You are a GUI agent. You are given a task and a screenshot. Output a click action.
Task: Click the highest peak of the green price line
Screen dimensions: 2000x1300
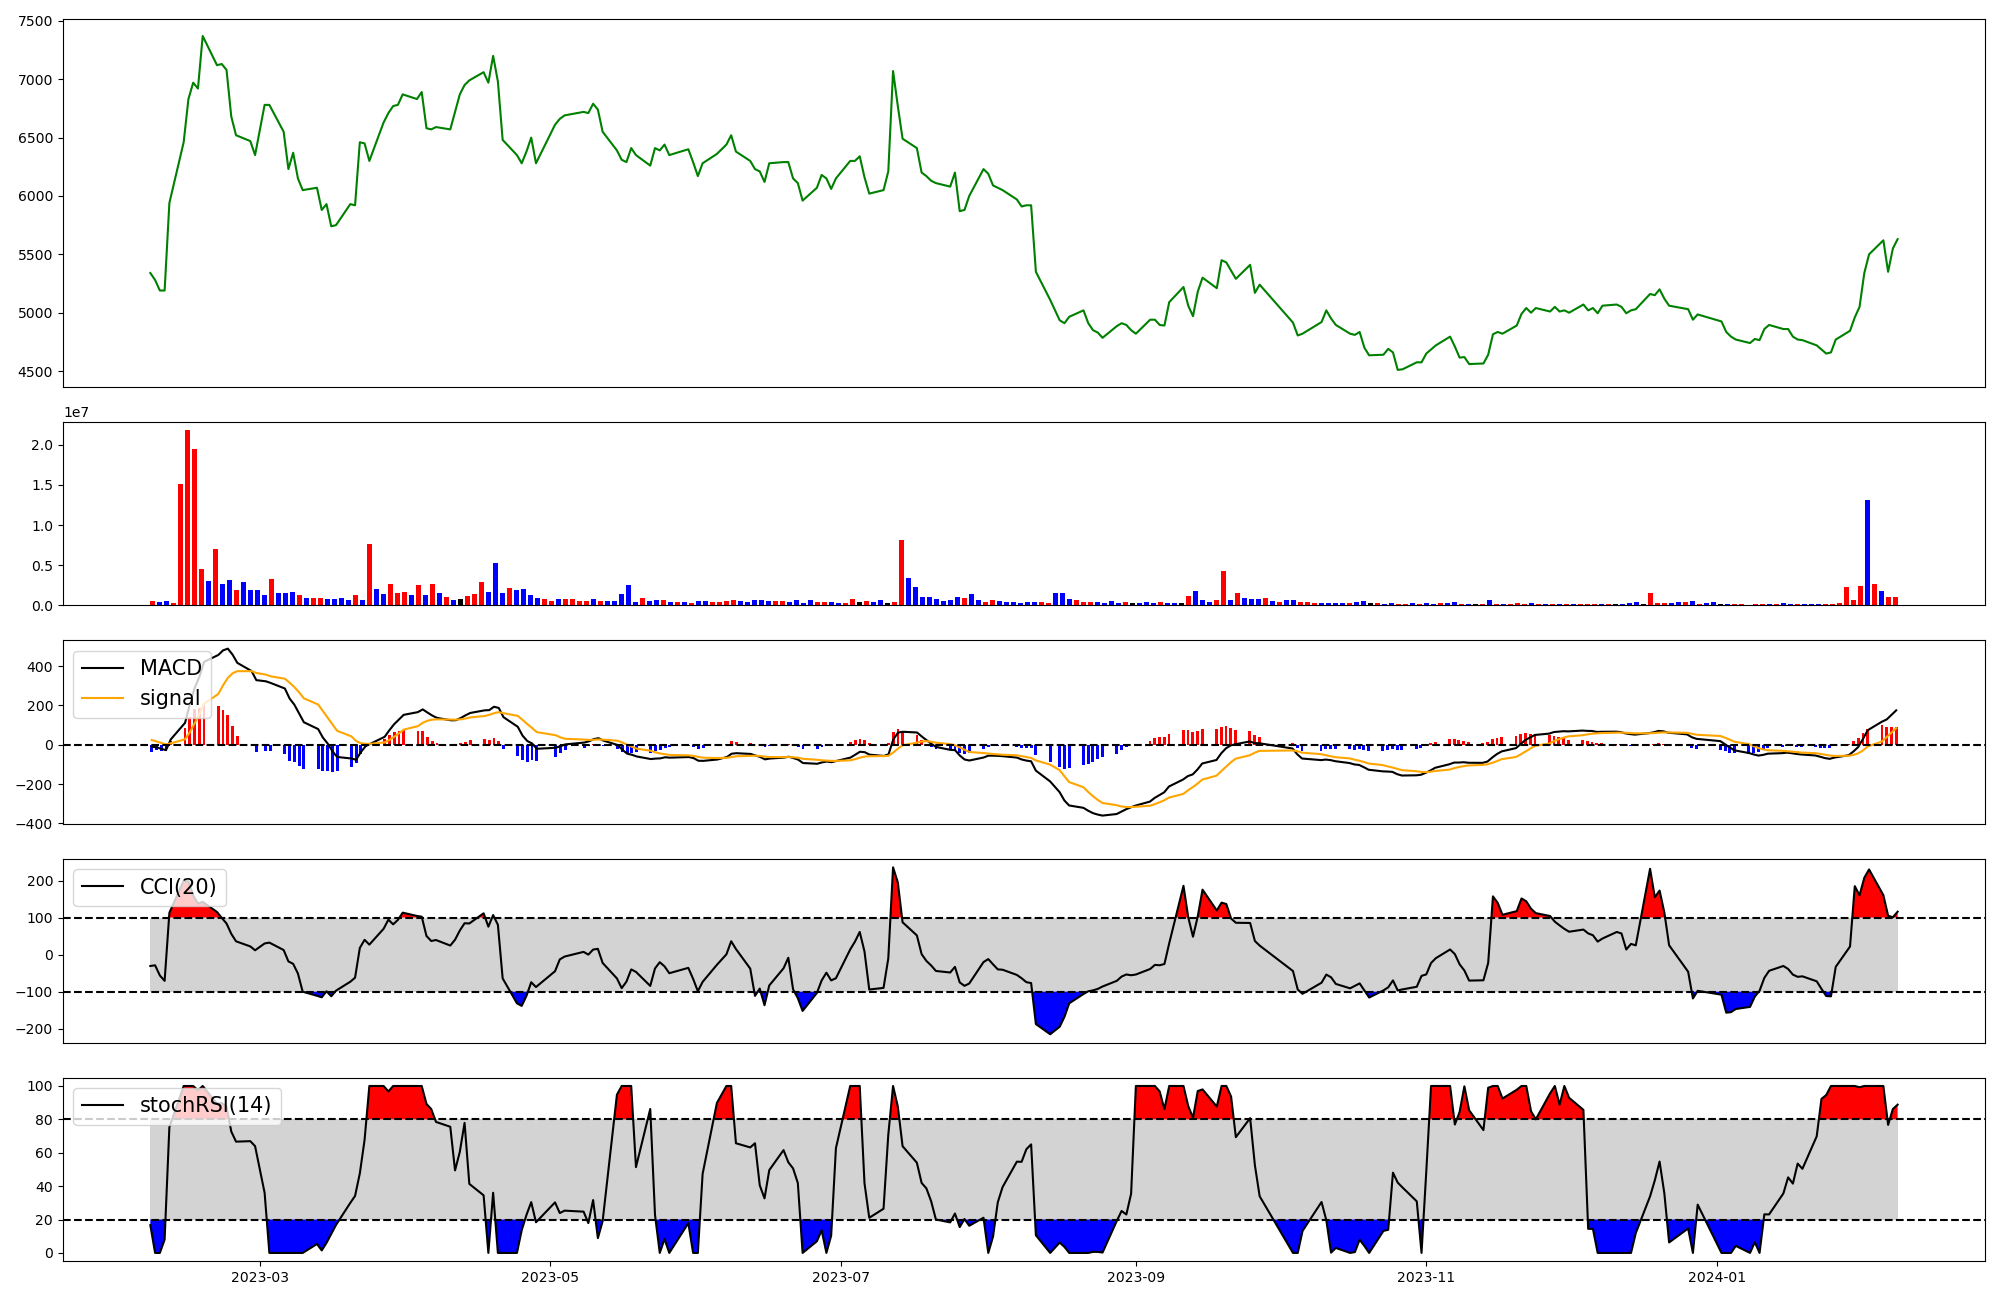tap(203, 37)
